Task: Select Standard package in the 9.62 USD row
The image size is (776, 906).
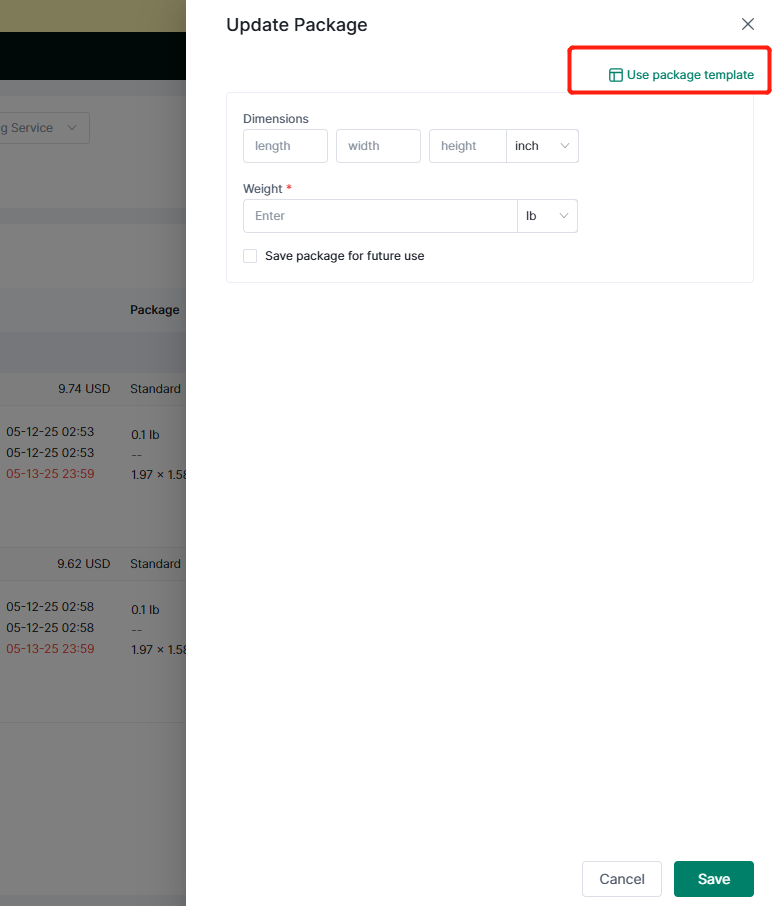Action: tap(155, 564)
